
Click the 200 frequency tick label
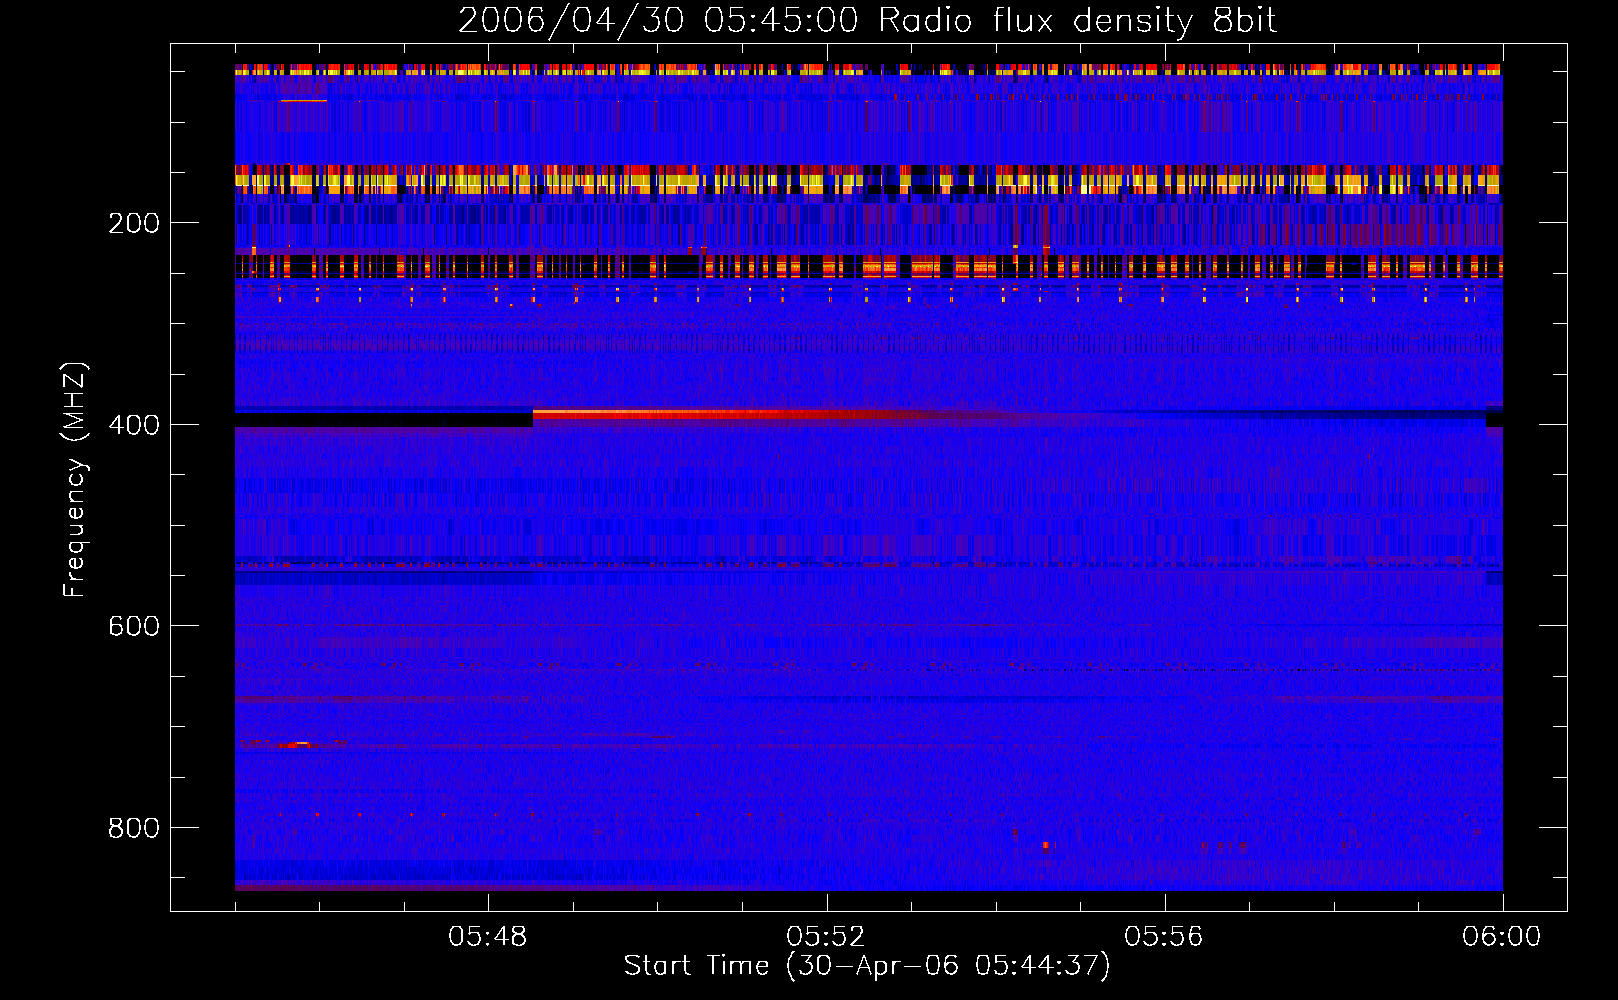point(134,223)
